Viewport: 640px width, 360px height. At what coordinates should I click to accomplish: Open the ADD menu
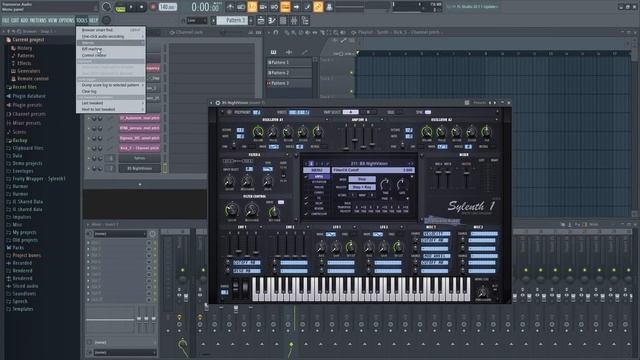(24, 20)
